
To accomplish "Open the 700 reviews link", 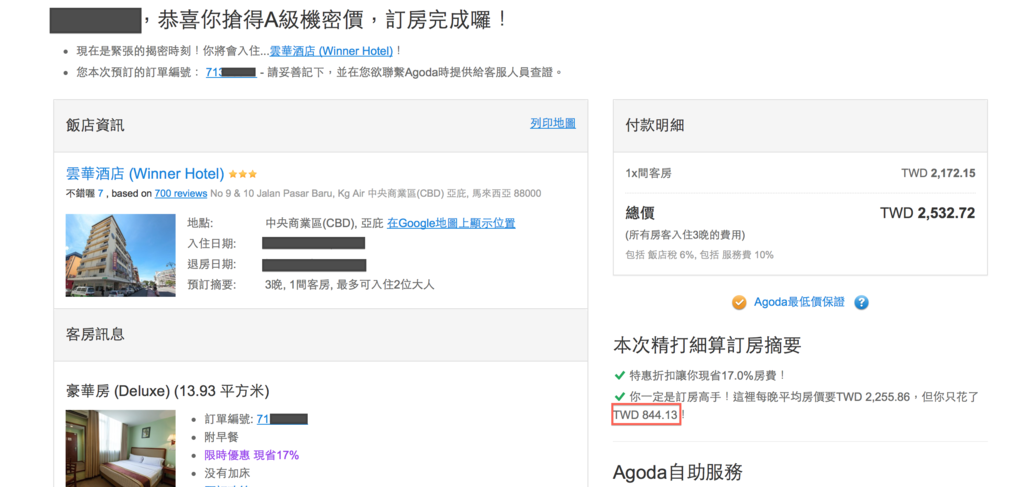I will point(180,193).
